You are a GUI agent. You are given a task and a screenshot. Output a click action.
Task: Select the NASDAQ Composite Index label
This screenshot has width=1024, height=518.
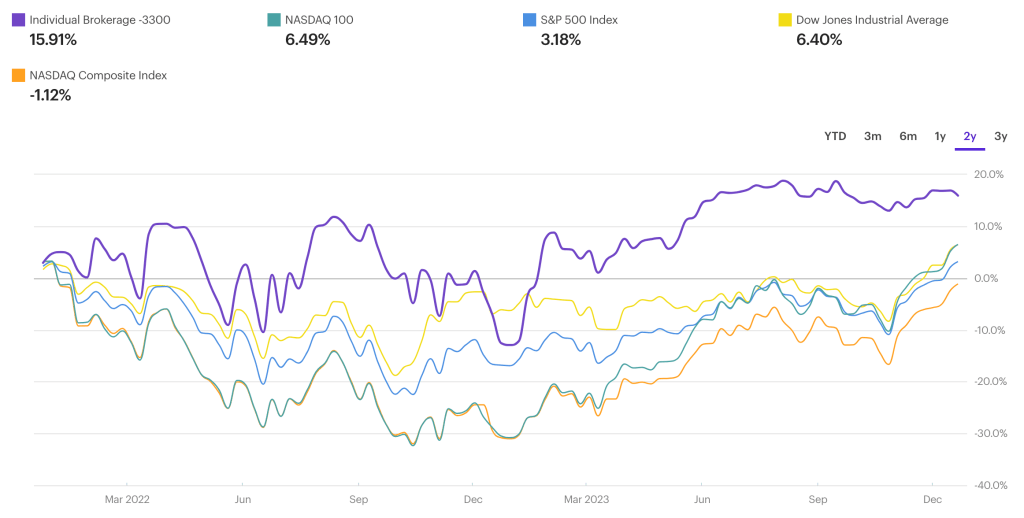(x=98, y=75)
